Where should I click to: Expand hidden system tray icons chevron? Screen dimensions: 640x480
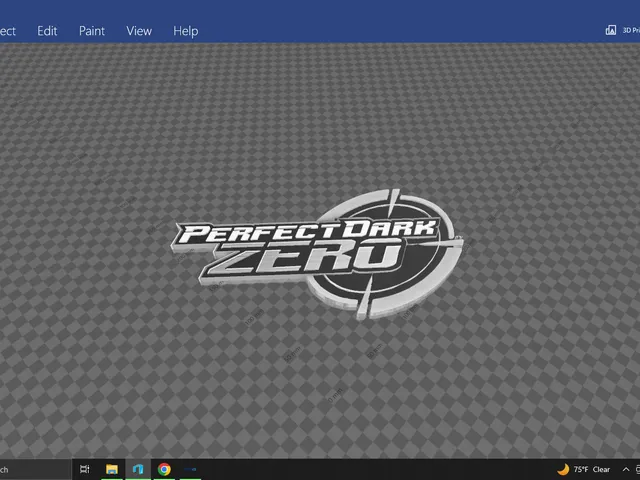(626, 469)
